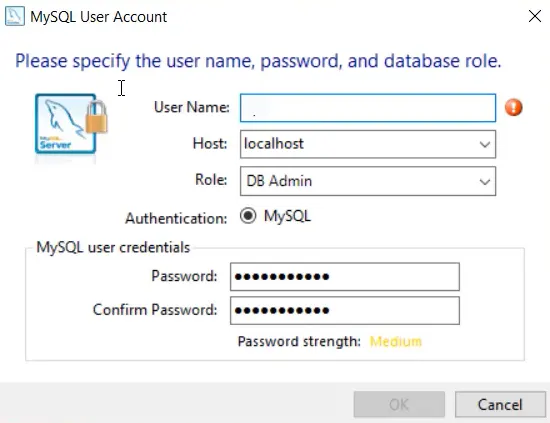550x423 pixels.
Task: Close the MySQL User Account dialog
Action: 535,16
